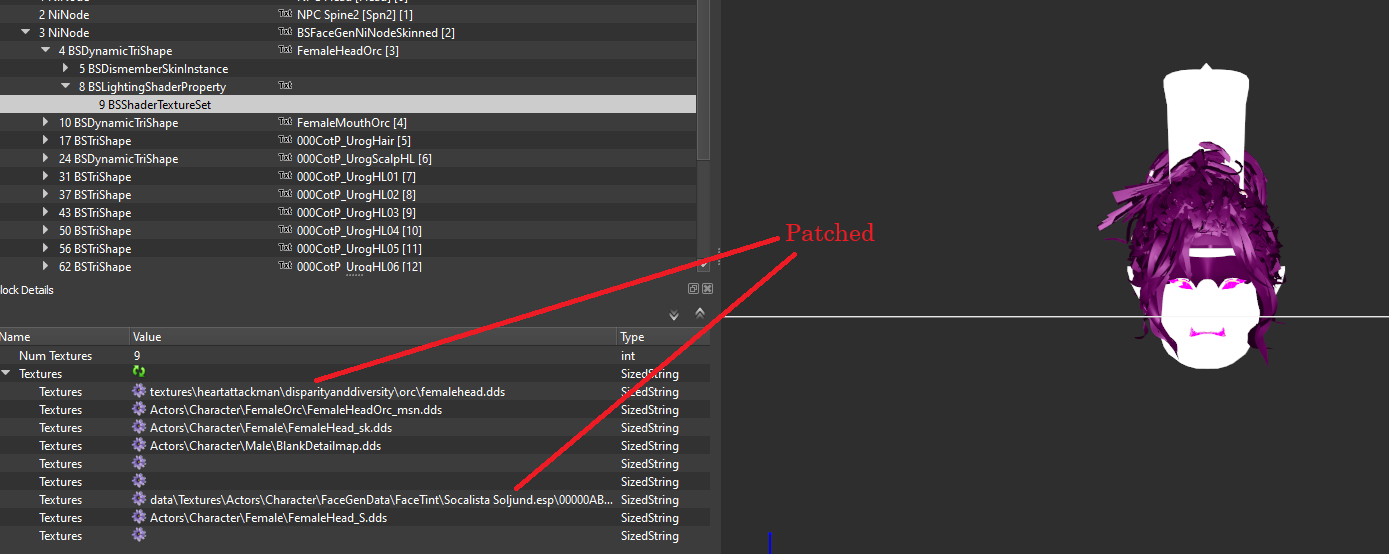The height and width of the screenshot is (554, 1389).
Task: Click the flower icon before the FaceTint path
Action: tap(139, 499)
